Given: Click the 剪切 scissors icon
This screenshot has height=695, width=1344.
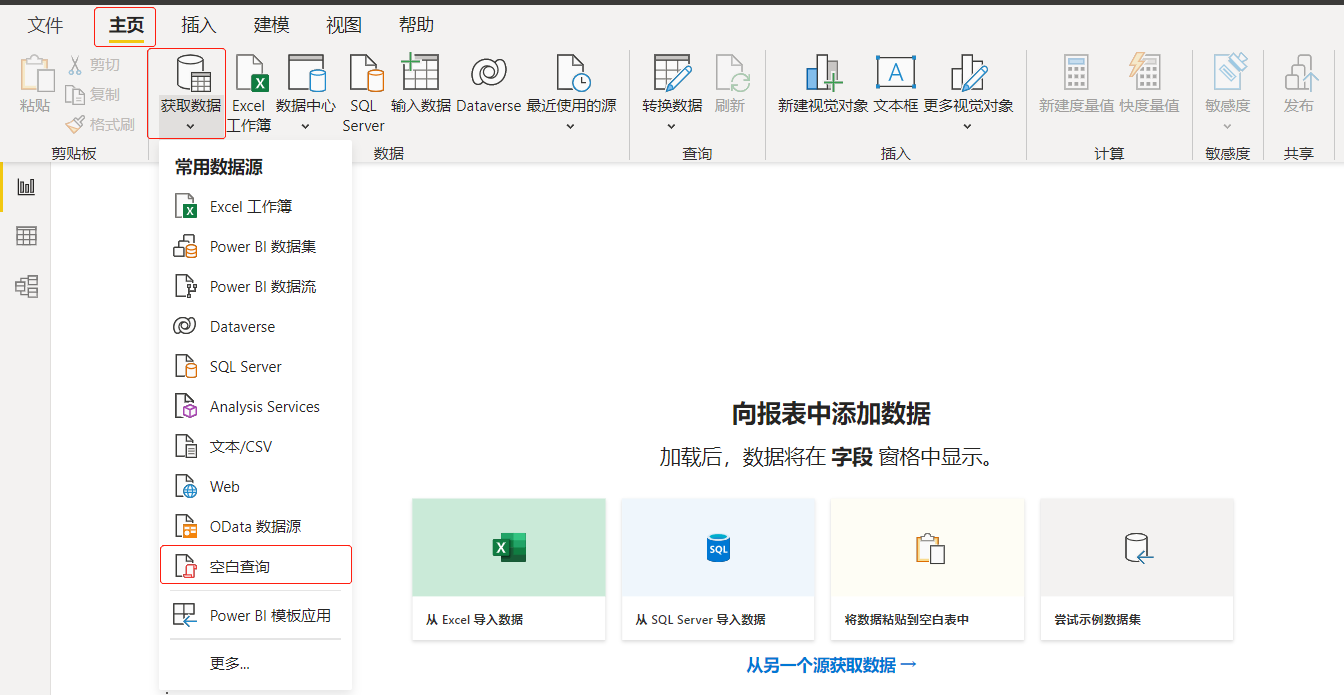Looking at the screenshot, I should coord(76,65).
